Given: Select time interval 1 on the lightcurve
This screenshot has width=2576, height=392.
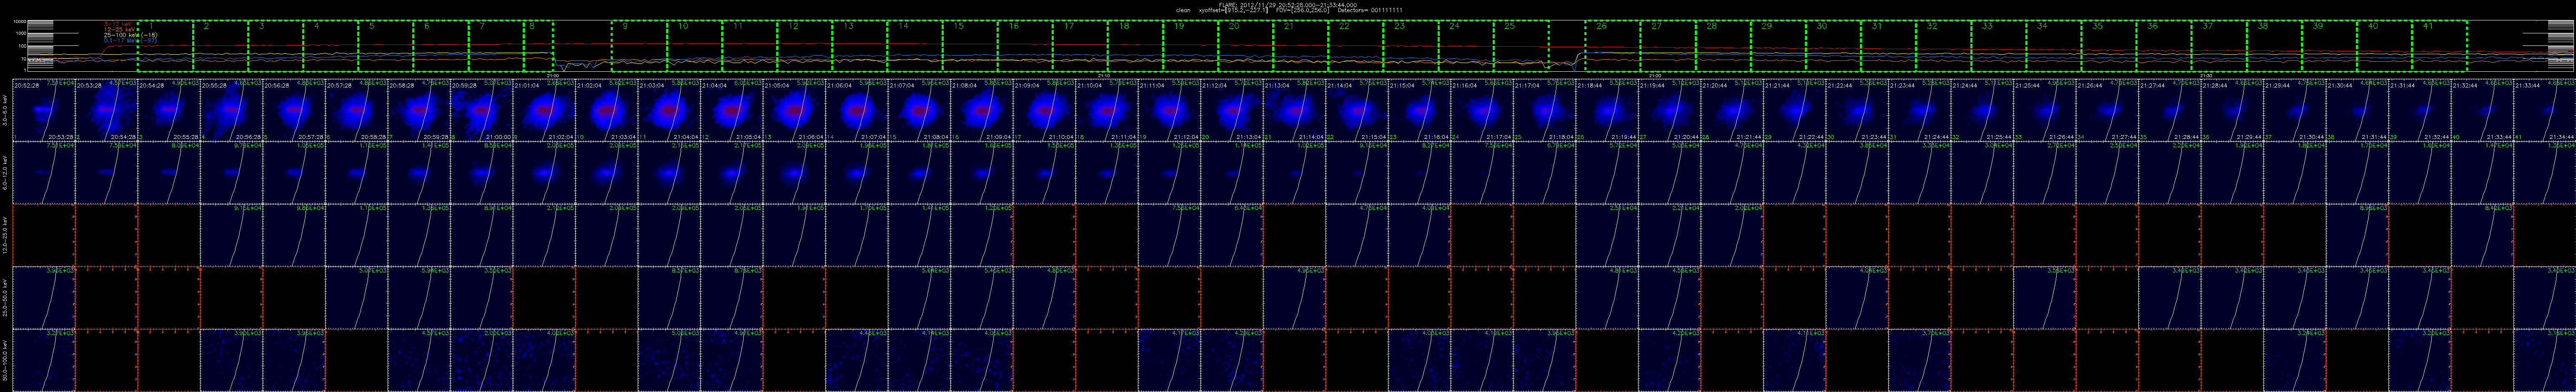Looking at the screenshot, I should [166, 45].
